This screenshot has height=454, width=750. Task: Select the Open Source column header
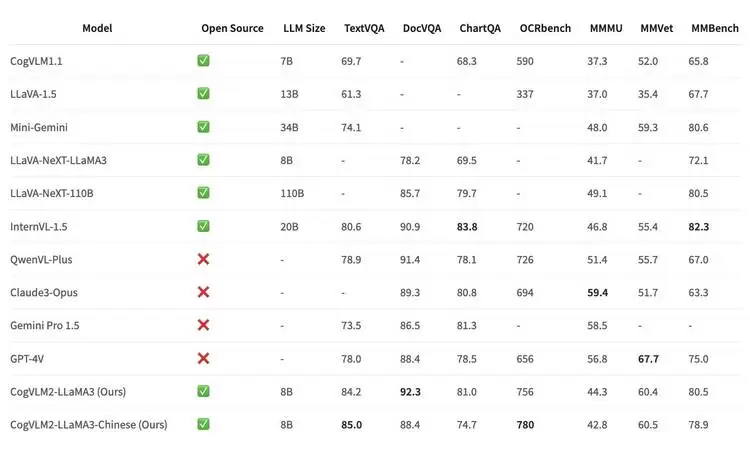click(x=232, y=28)
